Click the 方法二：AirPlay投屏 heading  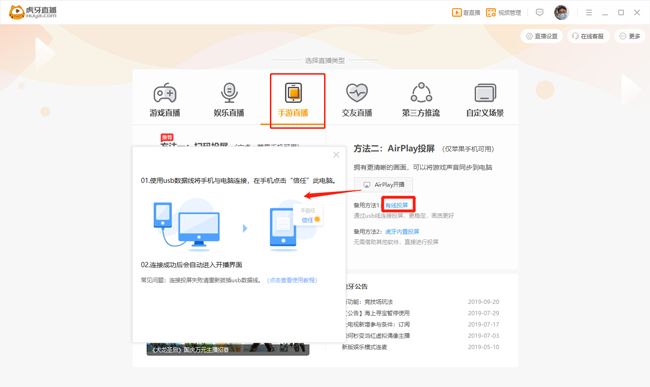click(394, 148)
